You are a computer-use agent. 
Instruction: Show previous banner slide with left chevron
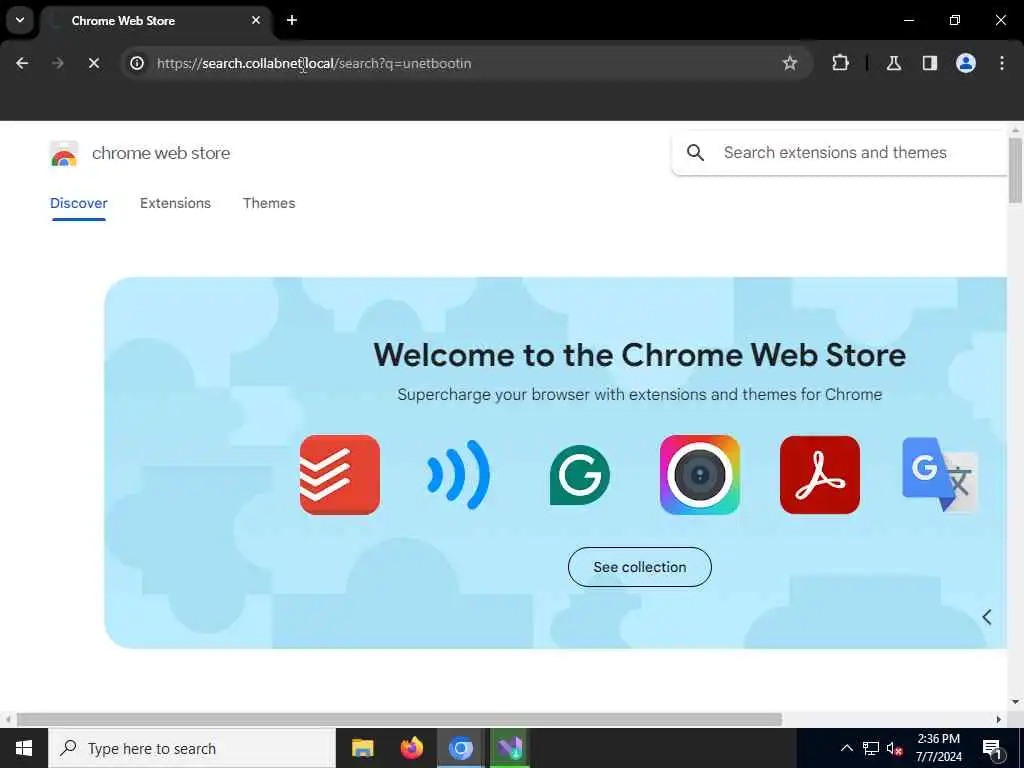pos(987,617)
